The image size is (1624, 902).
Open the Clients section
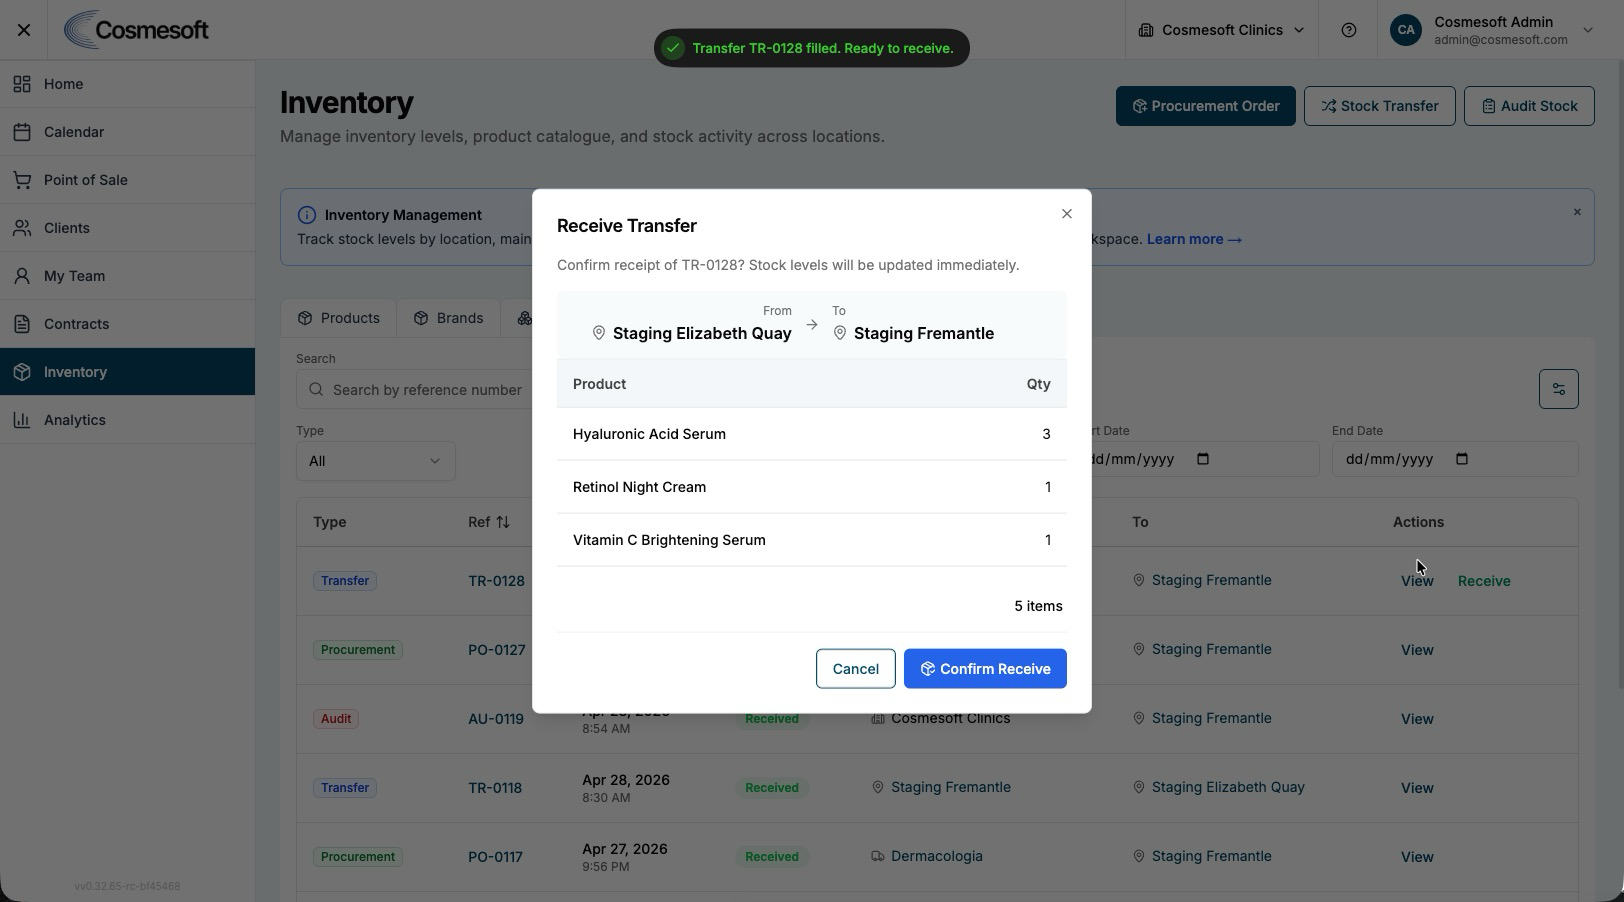tap(127, 228)
